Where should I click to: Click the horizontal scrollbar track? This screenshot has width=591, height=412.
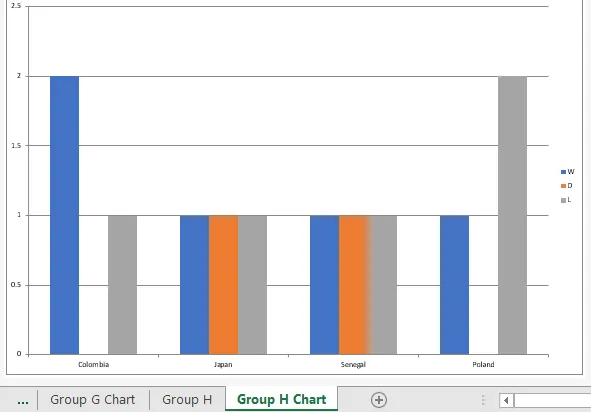[x=552, y=400]
